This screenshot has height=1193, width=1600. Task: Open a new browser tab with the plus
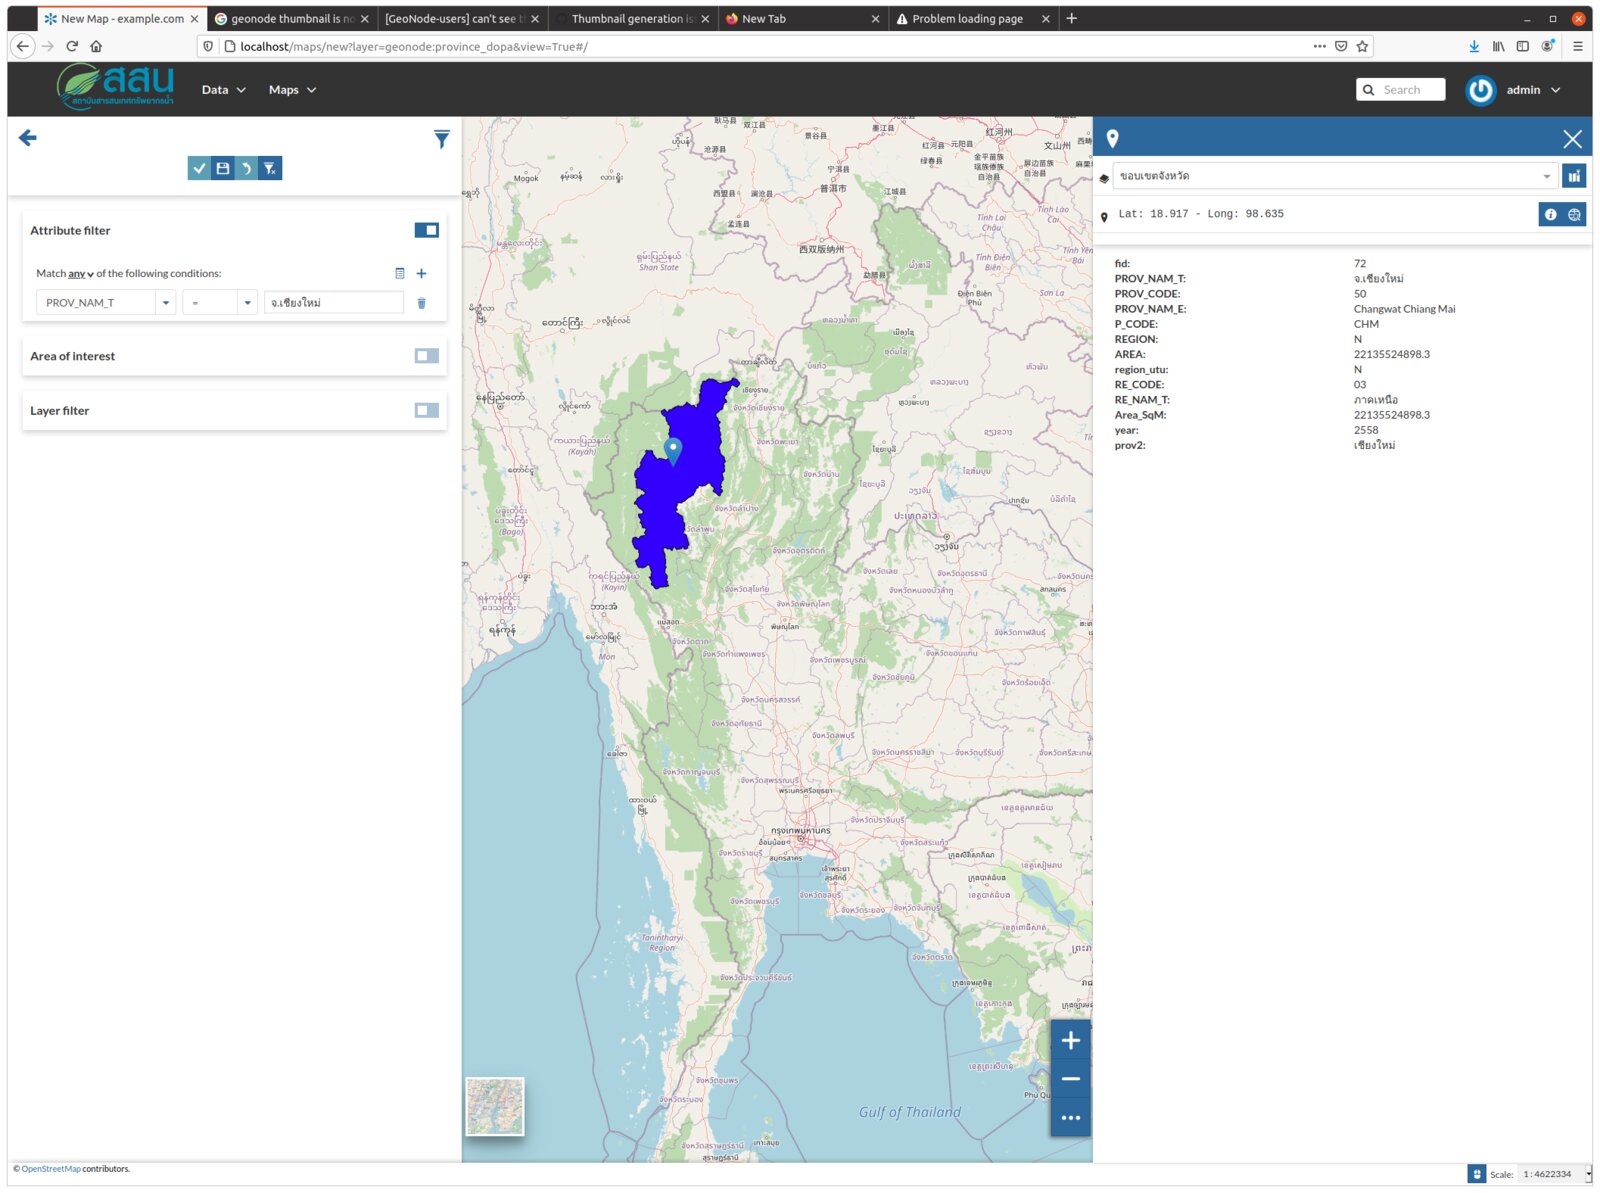tap(1072, 19)
